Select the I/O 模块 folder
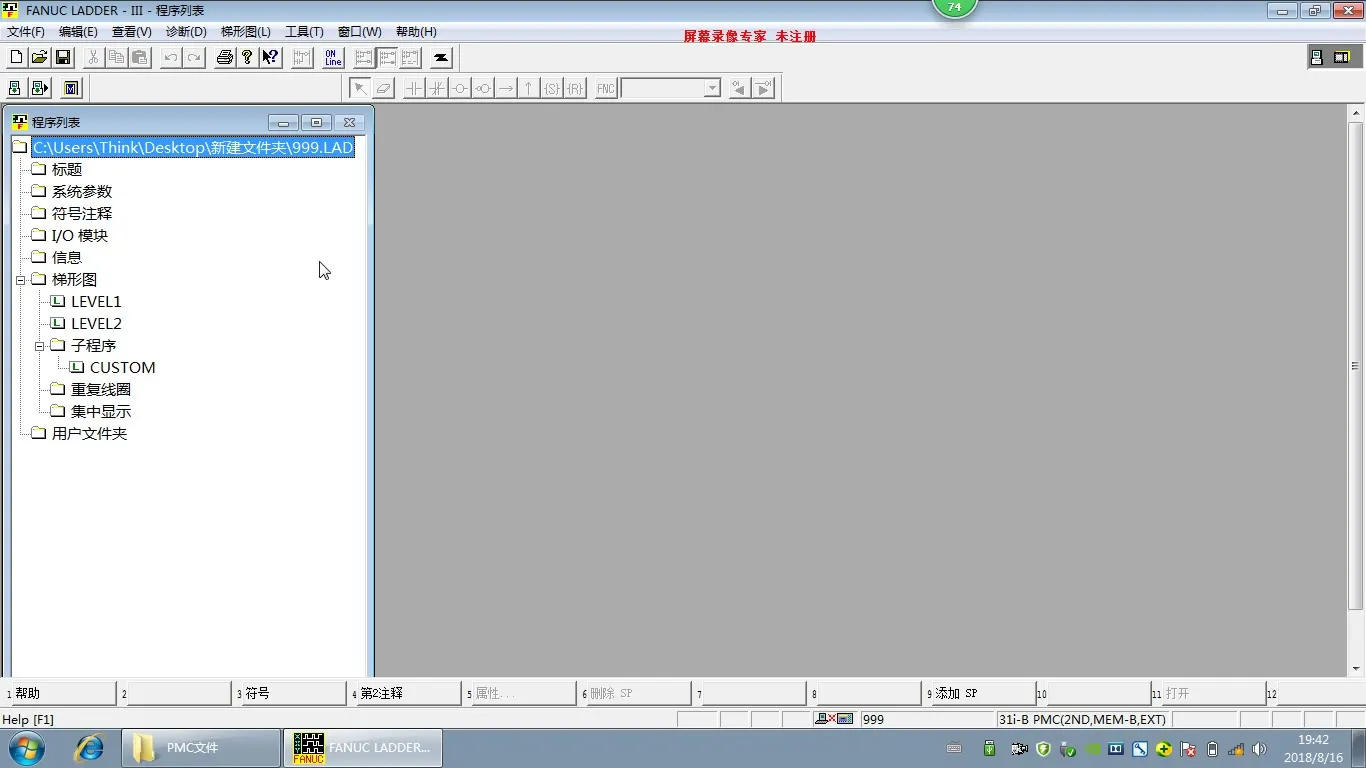Image resolution: width=1366 pixels, height=768 pixels. coord(79,236)
